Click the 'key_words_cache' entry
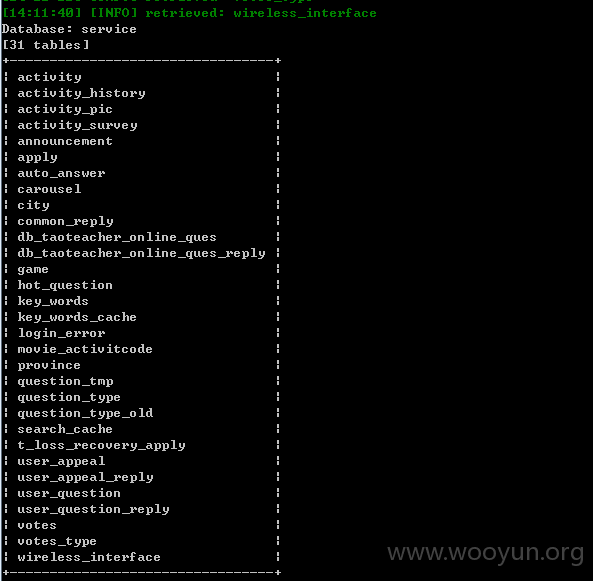 tap(77, 317)
